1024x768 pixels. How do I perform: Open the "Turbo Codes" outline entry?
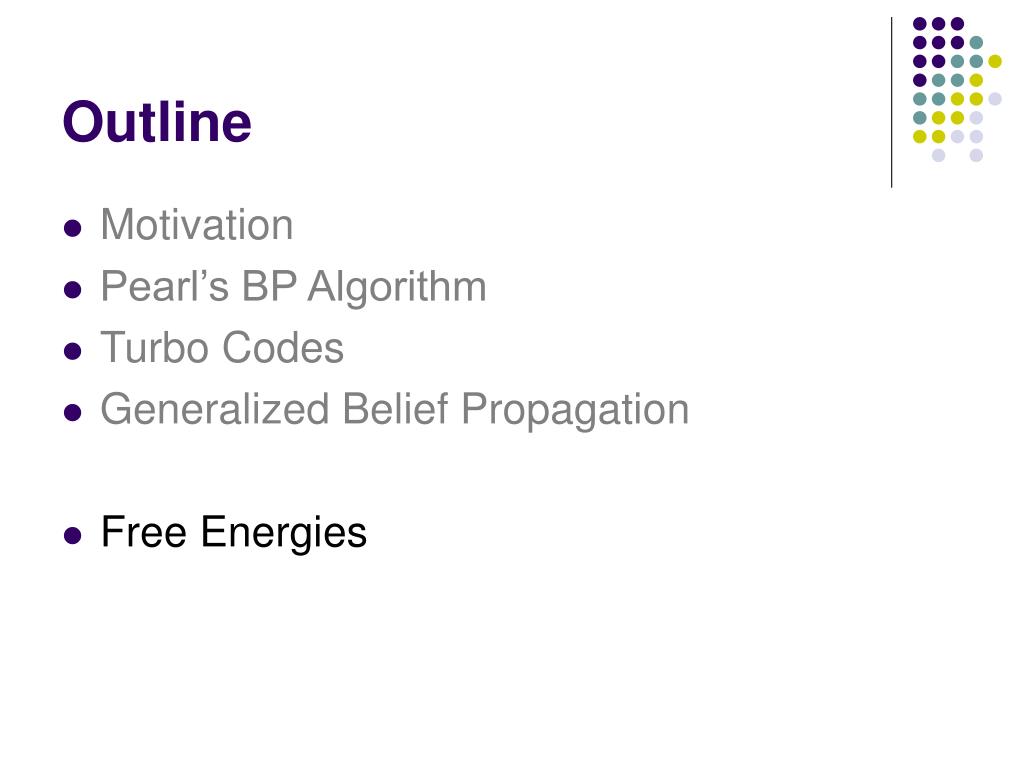222,347
